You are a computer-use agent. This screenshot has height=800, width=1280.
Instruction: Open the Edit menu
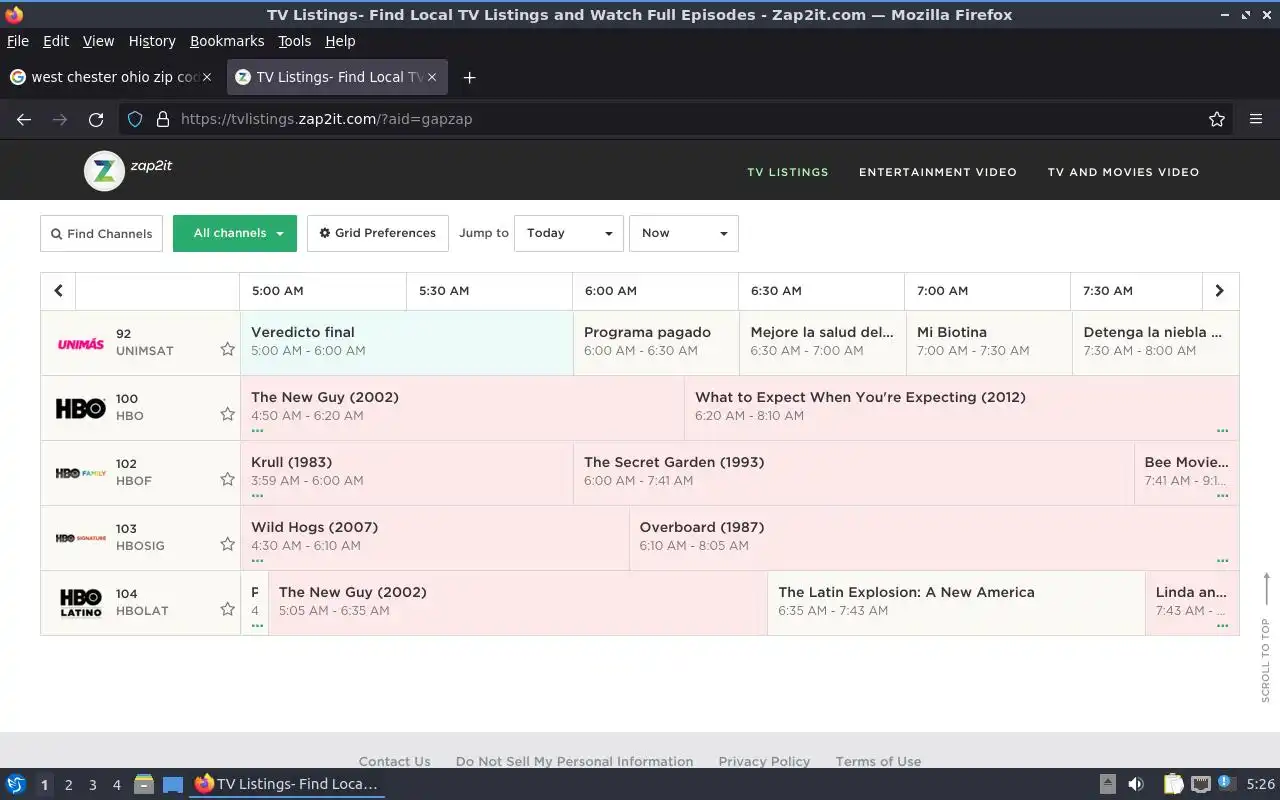[x=56, y=41]
